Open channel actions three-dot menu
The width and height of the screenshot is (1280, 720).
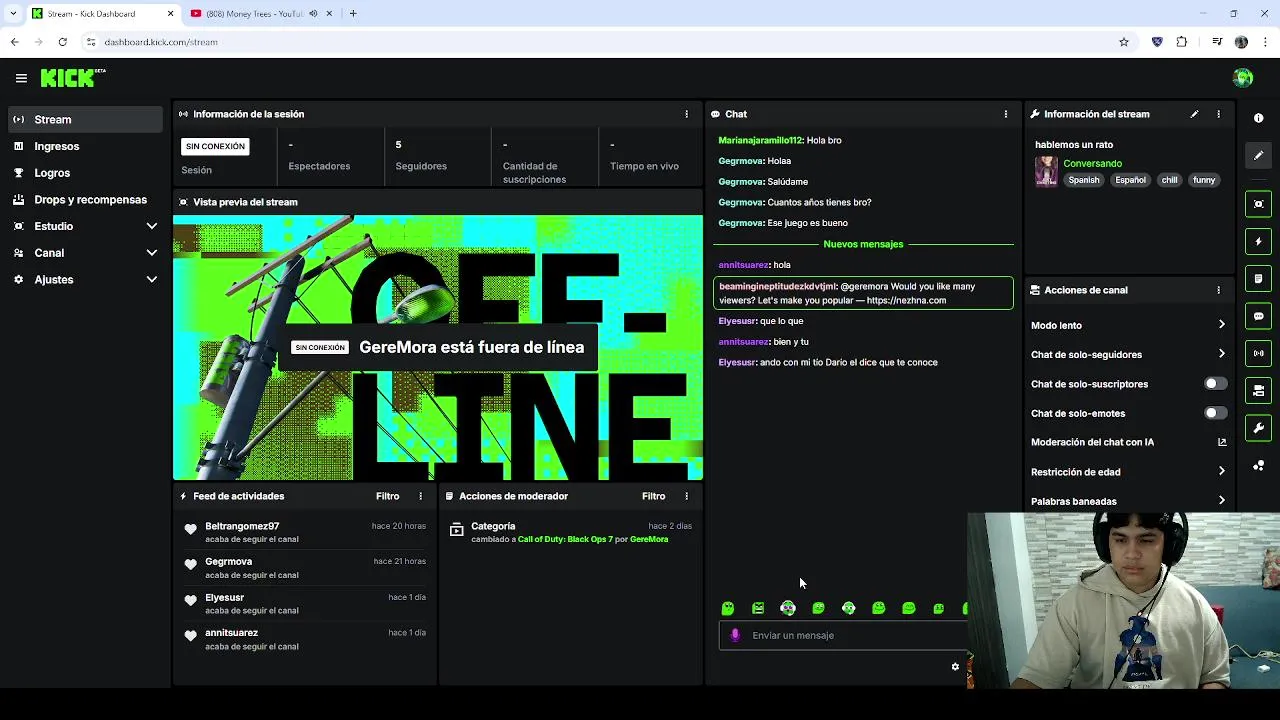(1218, 290)
